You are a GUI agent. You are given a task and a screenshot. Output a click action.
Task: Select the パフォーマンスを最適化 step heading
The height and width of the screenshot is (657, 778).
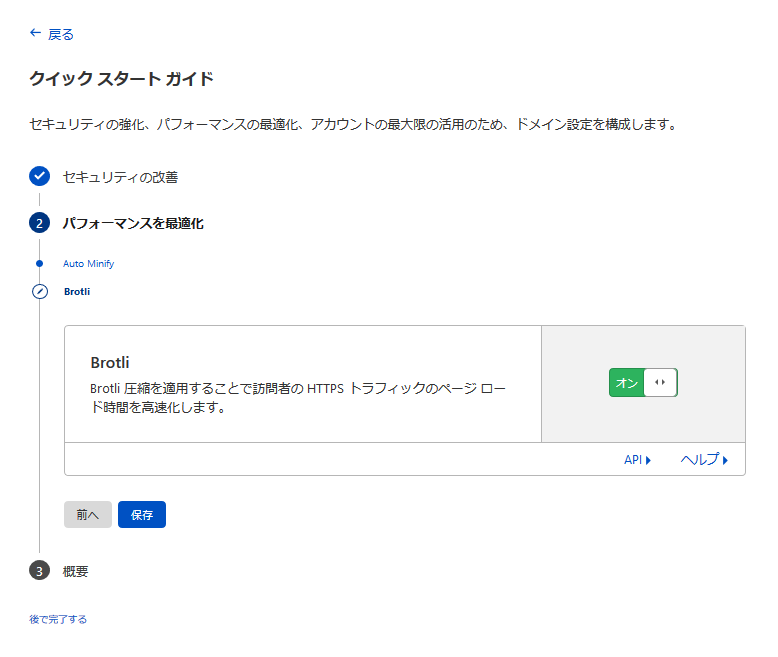[133, 223]
